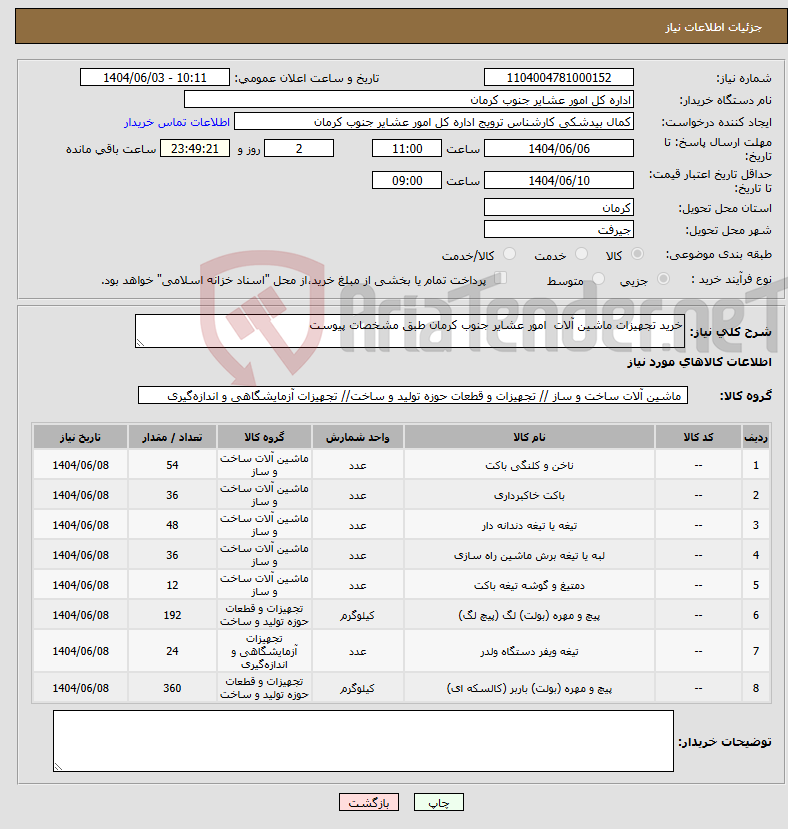Click item name دمتیغ و گوشه تیغه باکت
The width and height of the screenshot is (788, 829).
pyautogui.click(x=529, y=585)
